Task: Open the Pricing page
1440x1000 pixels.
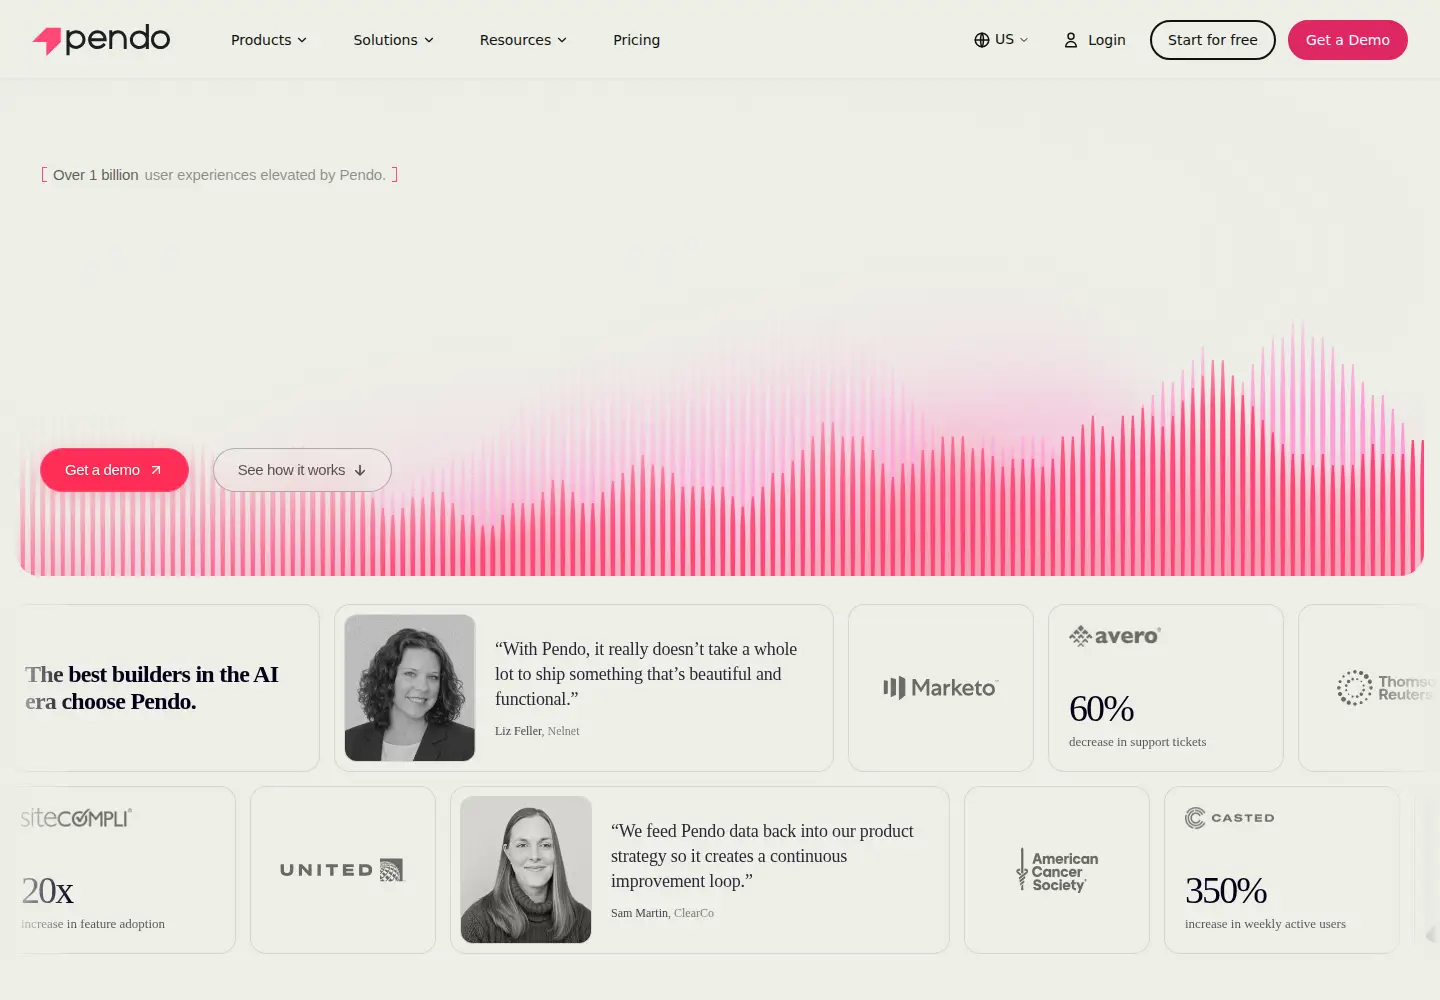Action: point(637,40)
